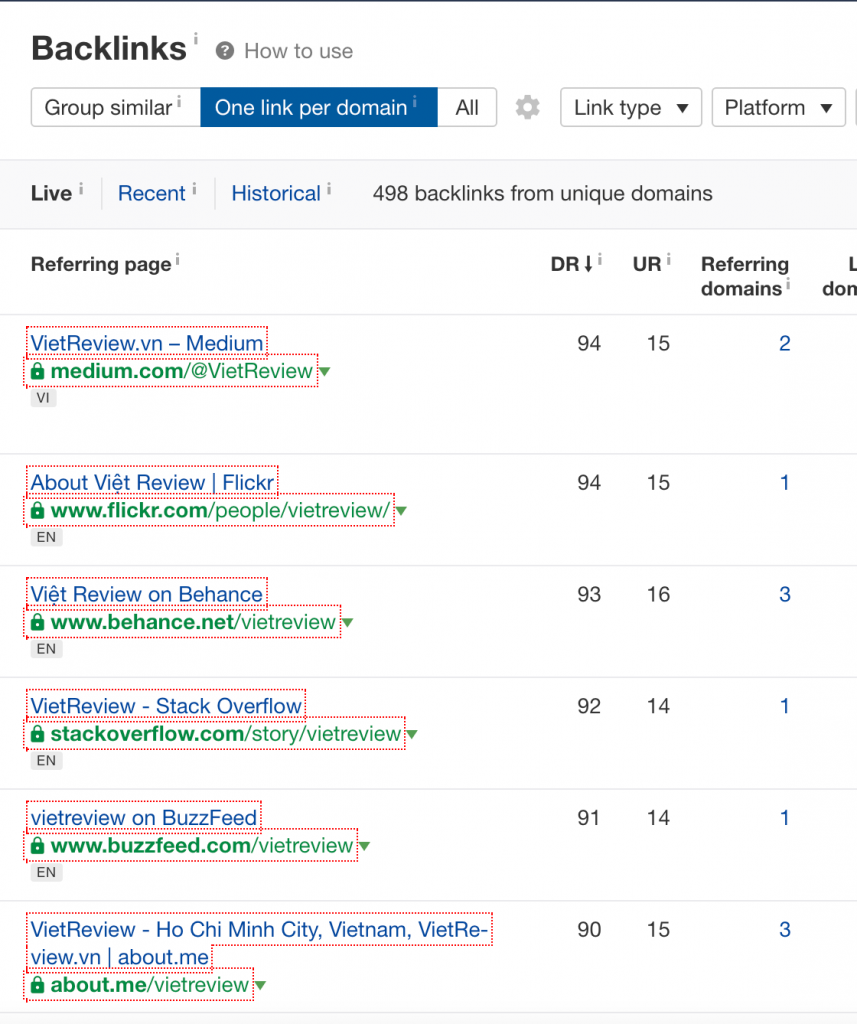
Task: Open vietreview on BuzzFeed link
Action: tap(144, 817)
